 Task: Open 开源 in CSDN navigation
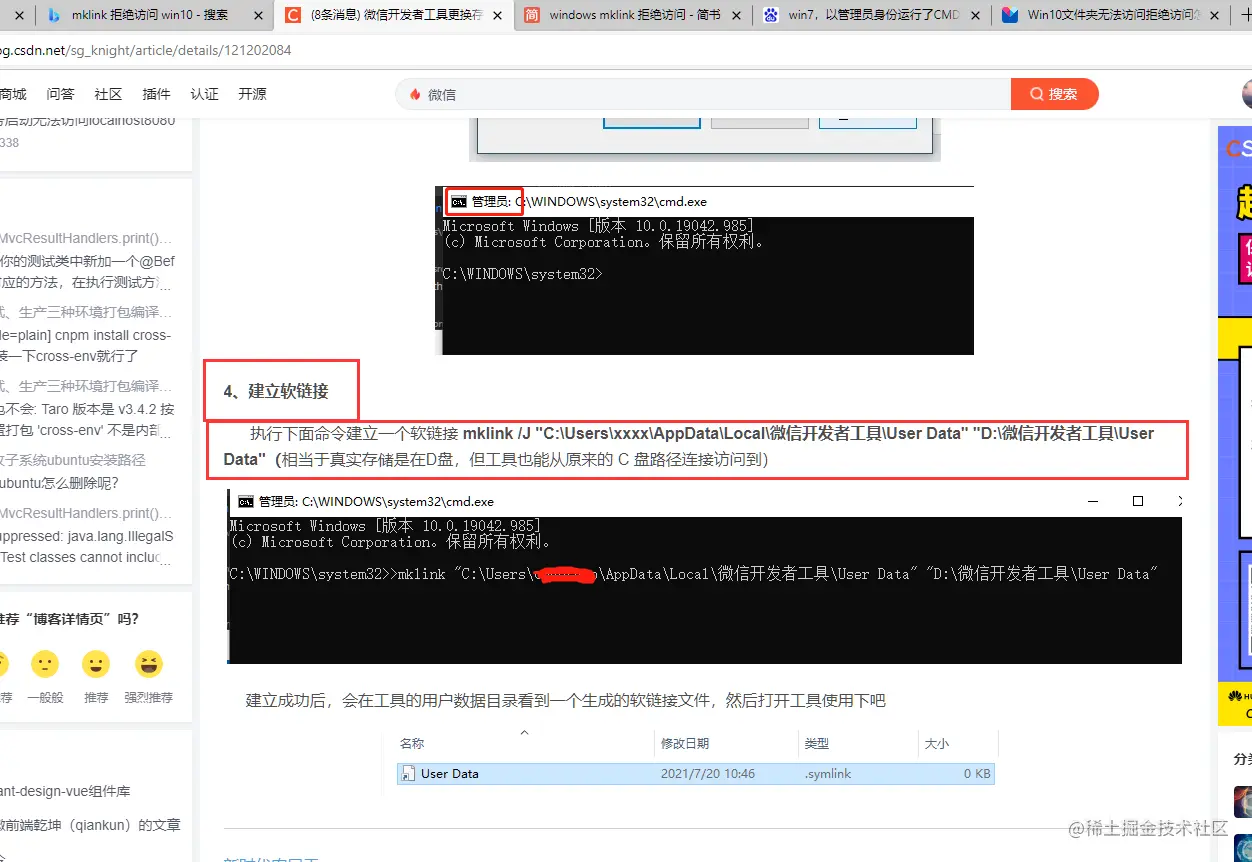point(253,94)
